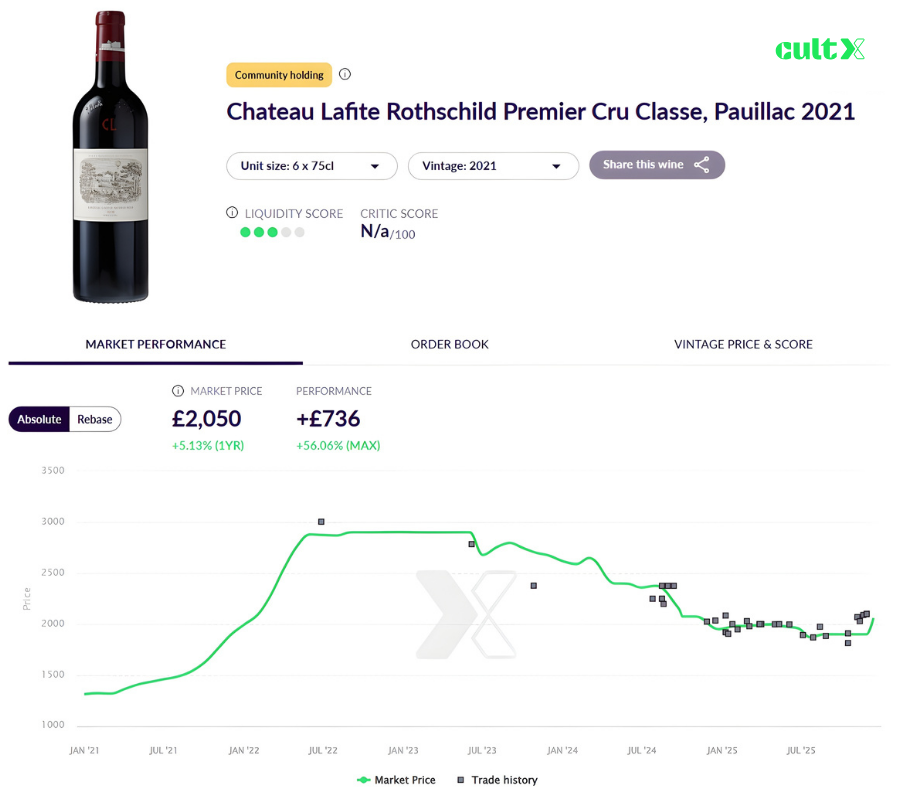Open the Unit size dropdown
Image resolution: width=900 pixels, height=800 pixels.
311,166
